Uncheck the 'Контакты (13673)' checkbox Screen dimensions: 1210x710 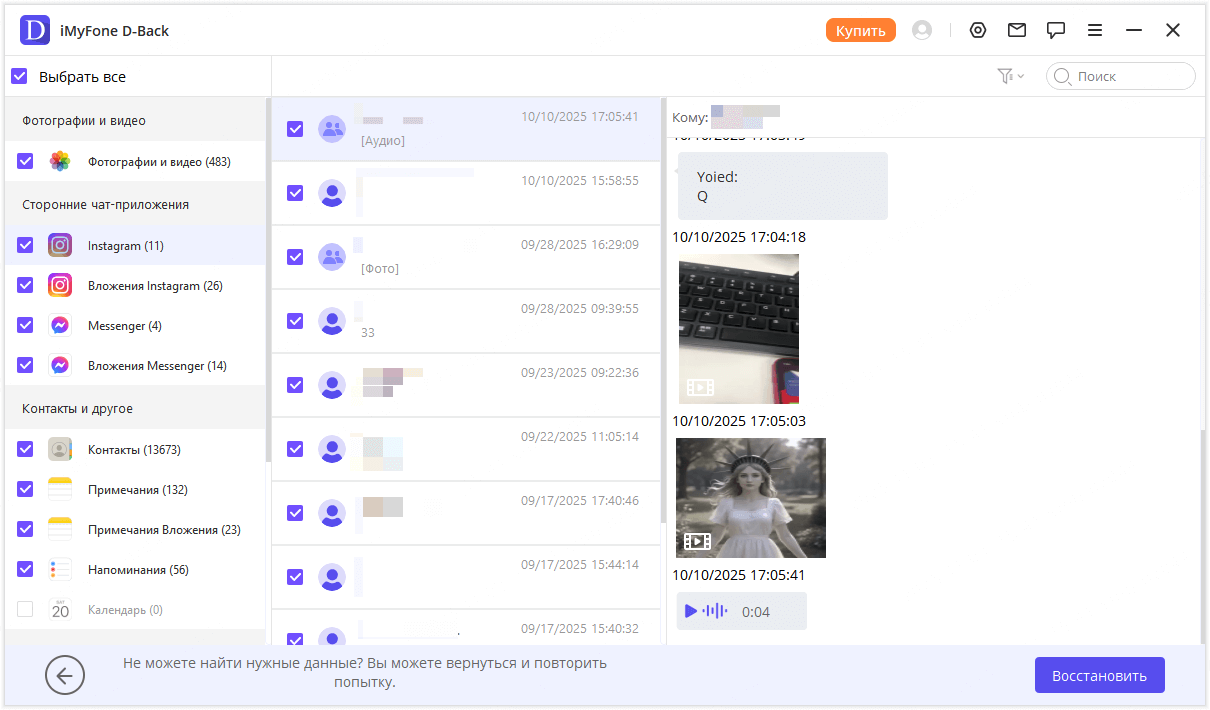pyautogui.click(x=26, y=450)
